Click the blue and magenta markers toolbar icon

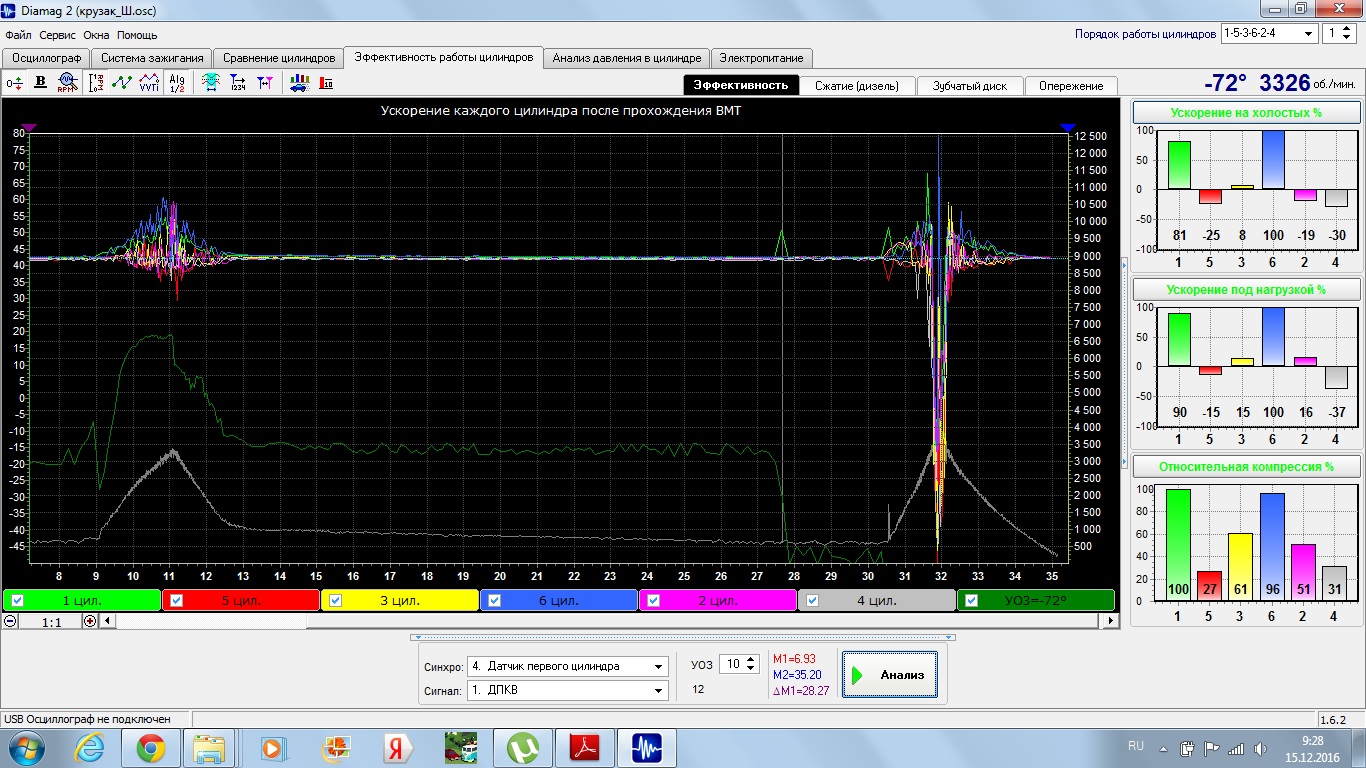click(265, 82)
